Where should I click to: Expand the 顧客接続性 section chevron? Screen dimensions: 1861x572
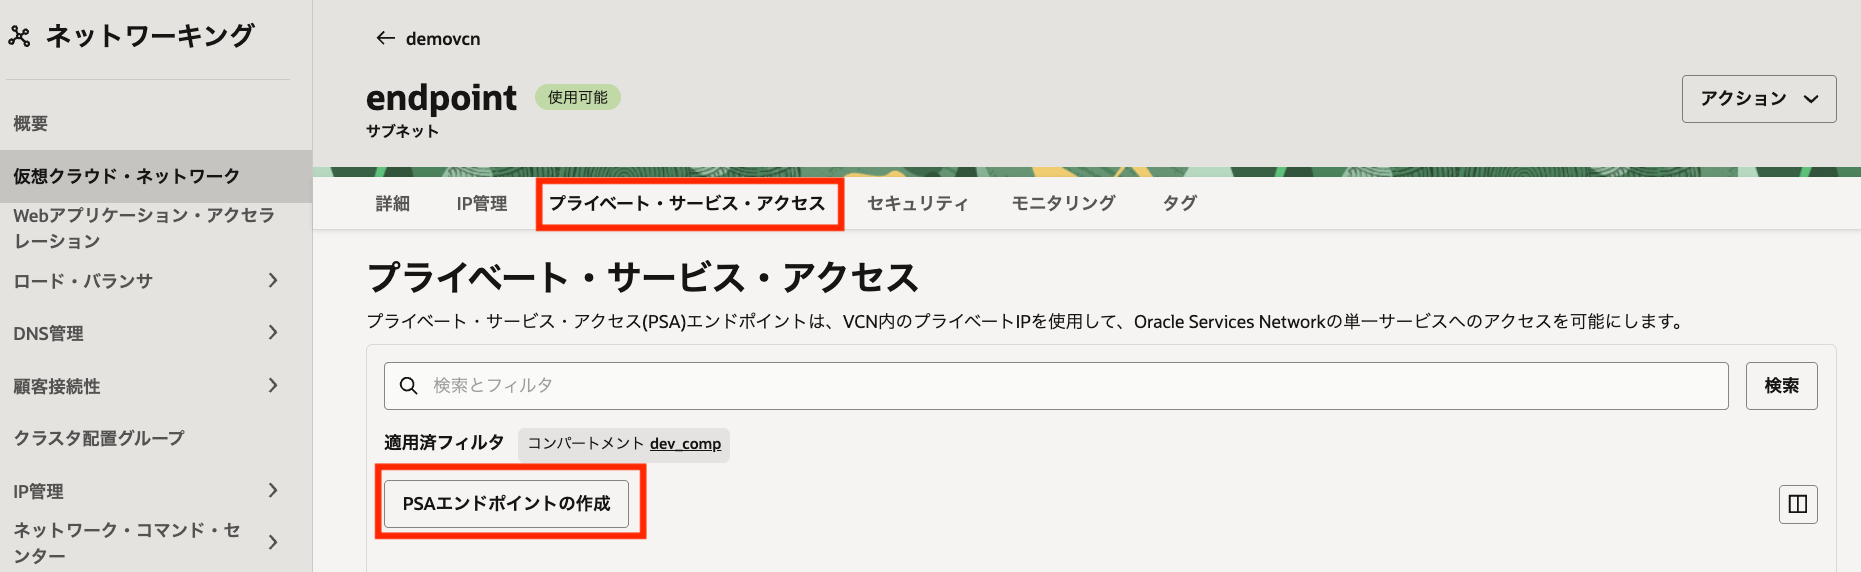point(273,386)
